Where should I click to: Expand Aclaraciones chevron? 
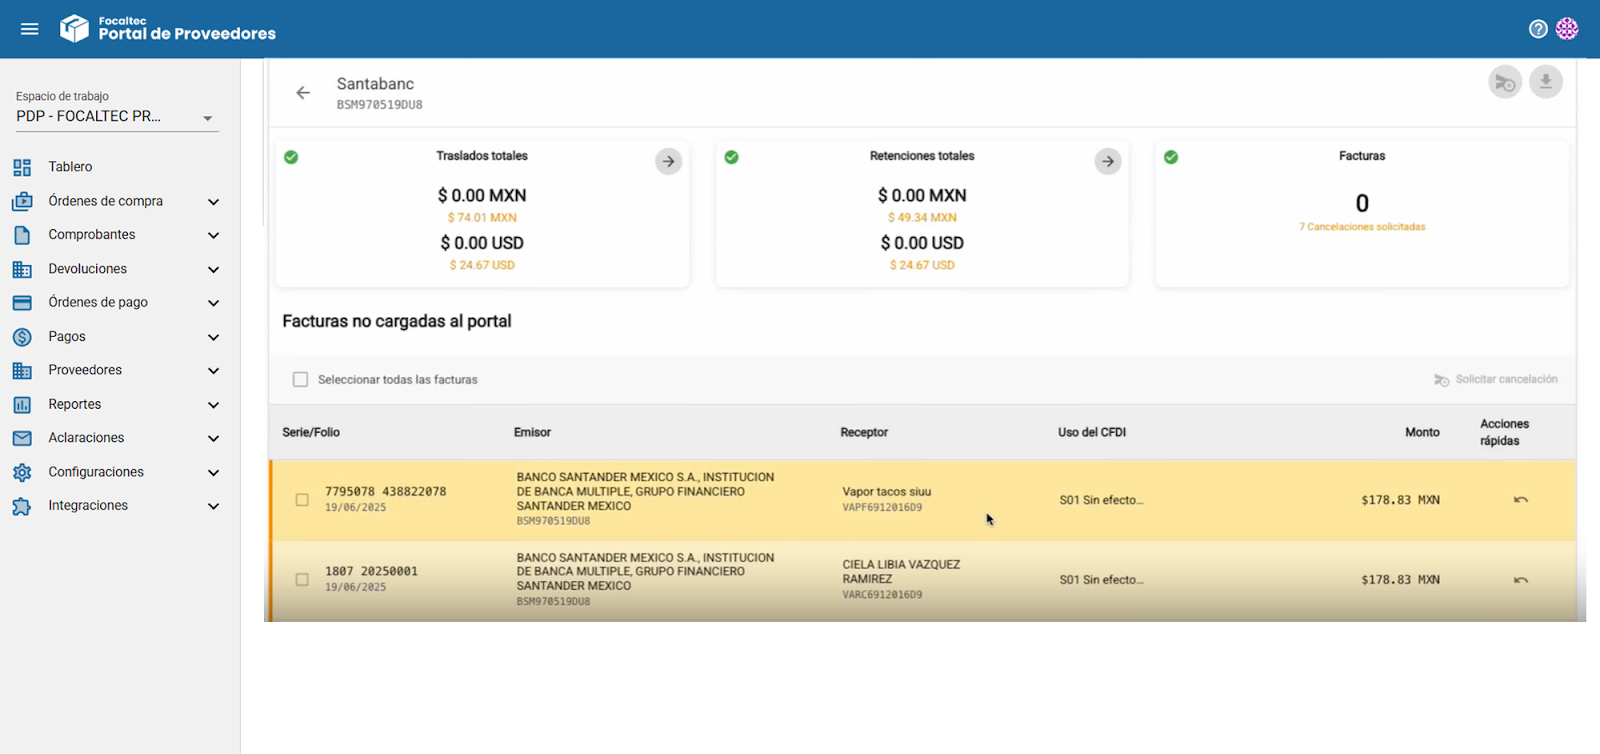tap(213, 439)
